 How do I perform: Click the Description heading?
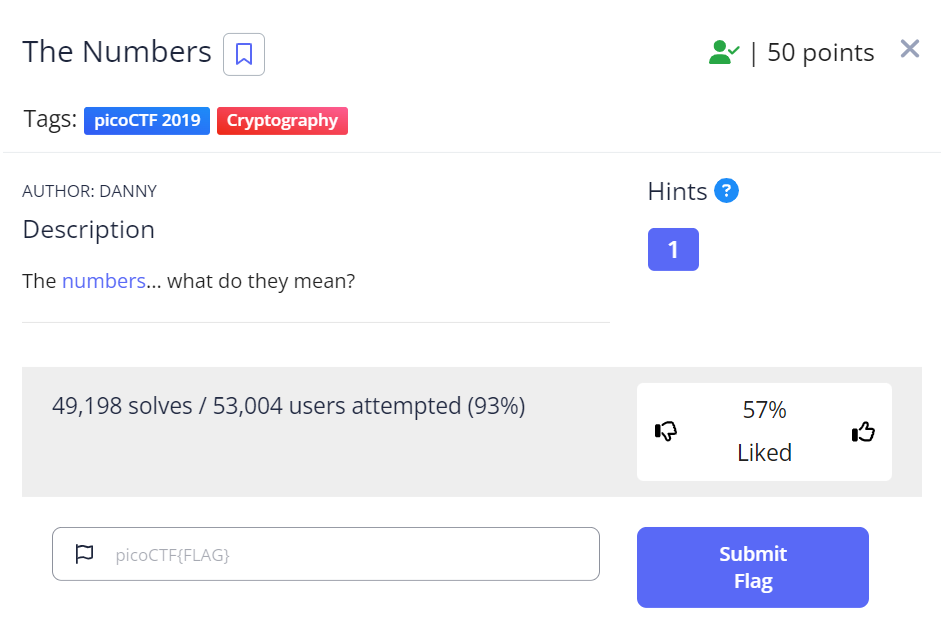pyautogui.click(x=89, y=230)
